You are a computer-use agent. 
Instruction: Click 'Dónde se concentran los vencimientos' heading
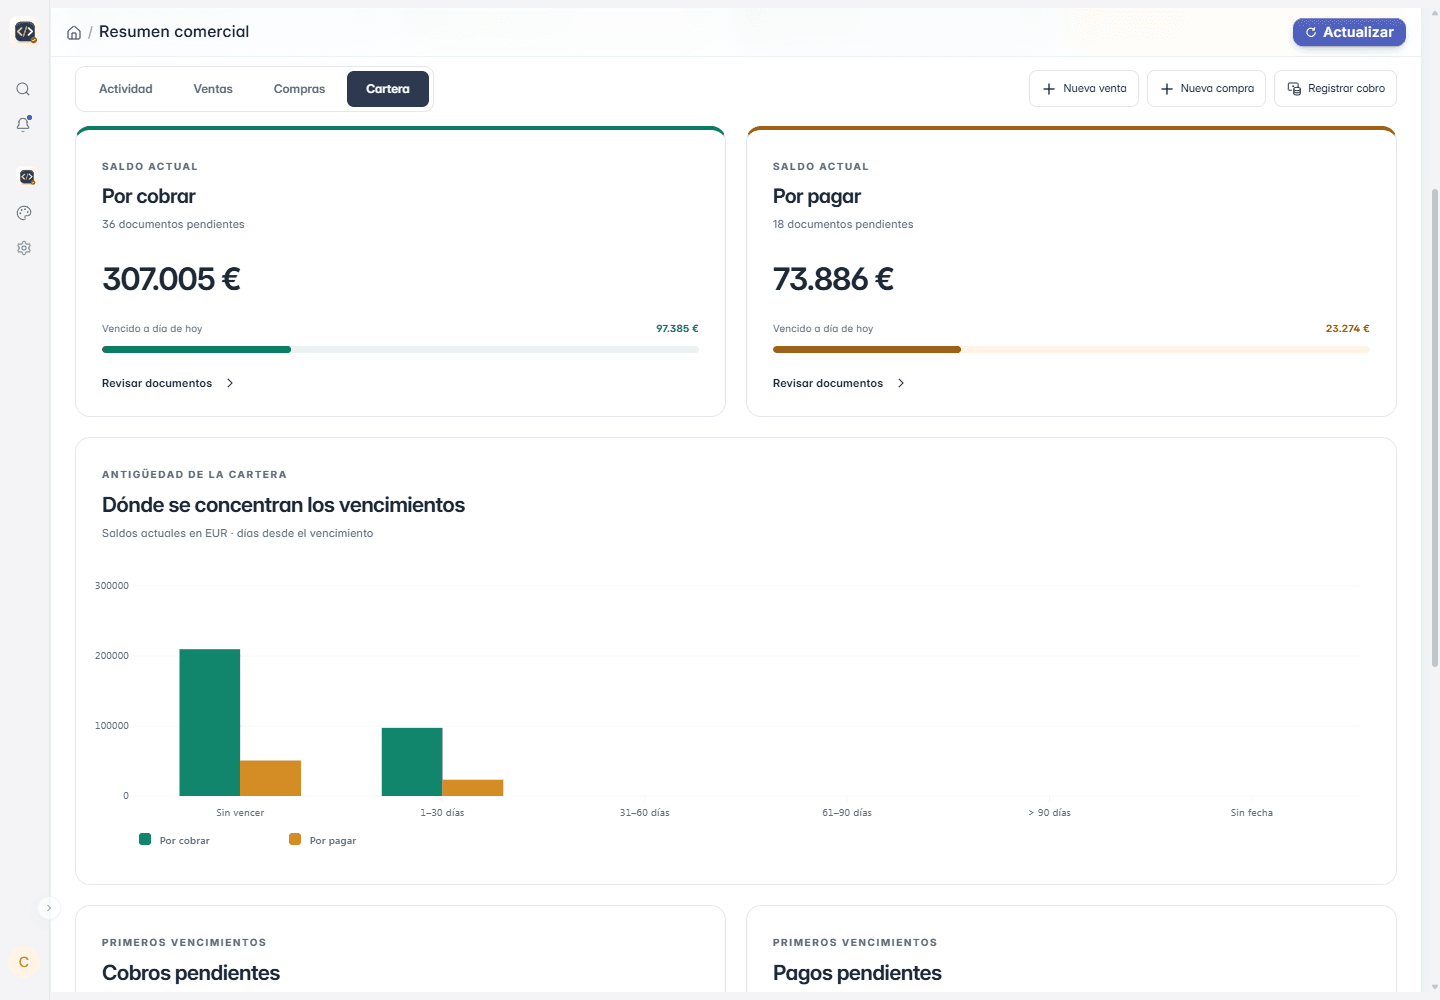(283, 505)
